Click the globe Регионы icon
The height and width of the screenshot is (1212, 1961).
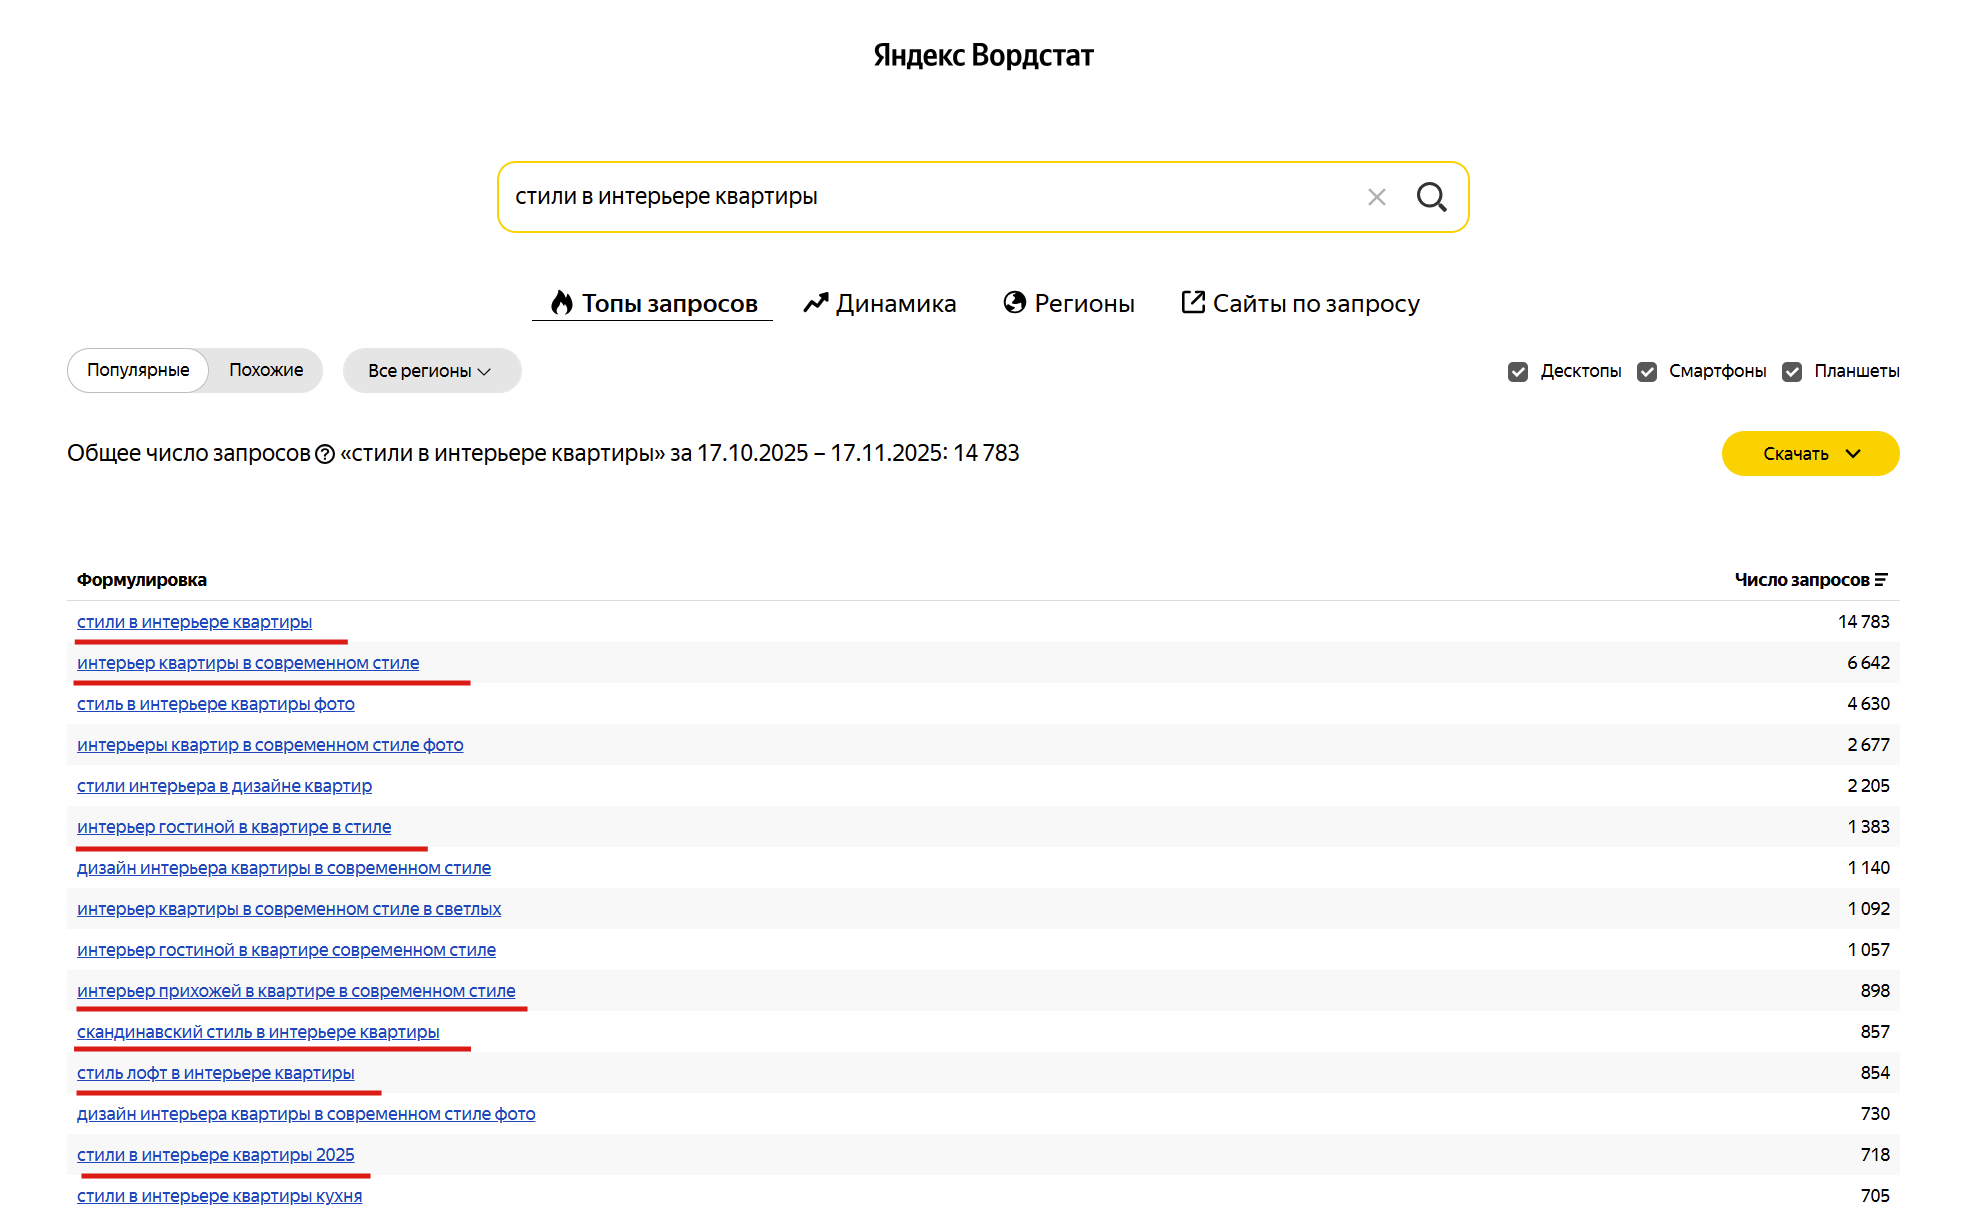pos(1014,302)
